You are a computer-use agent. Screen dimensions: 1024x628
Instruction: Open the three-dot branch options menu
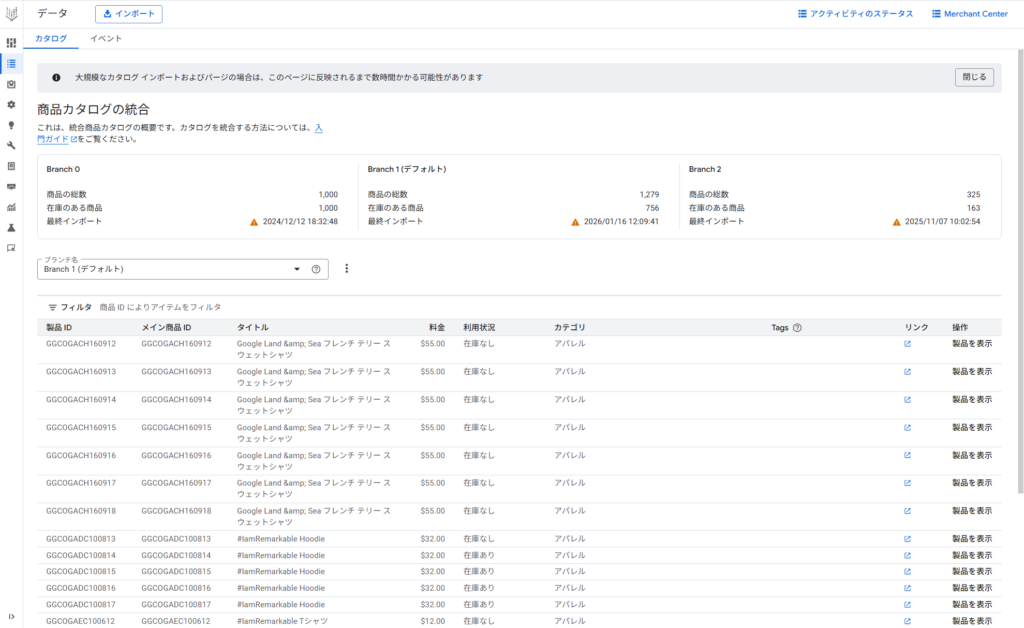click(x=347, y=268)
